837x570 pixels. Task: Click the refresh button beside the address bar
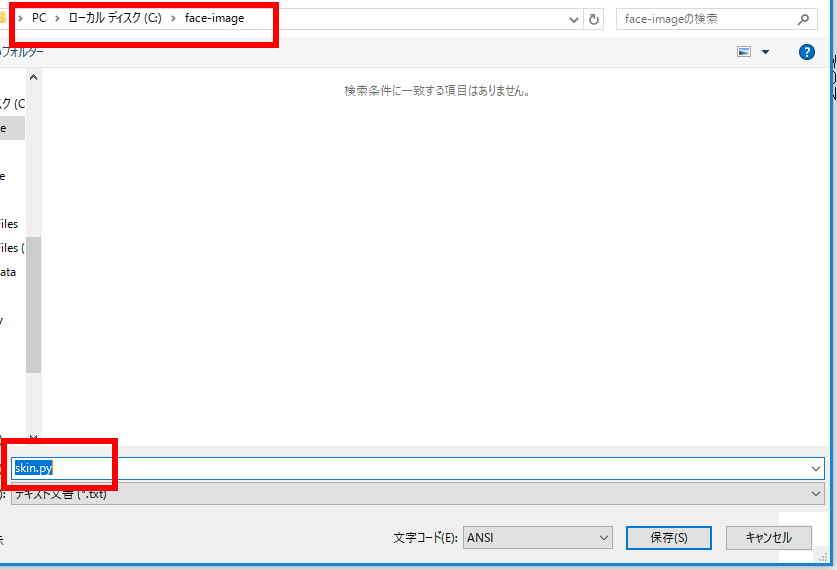click(x=595, y=19)
